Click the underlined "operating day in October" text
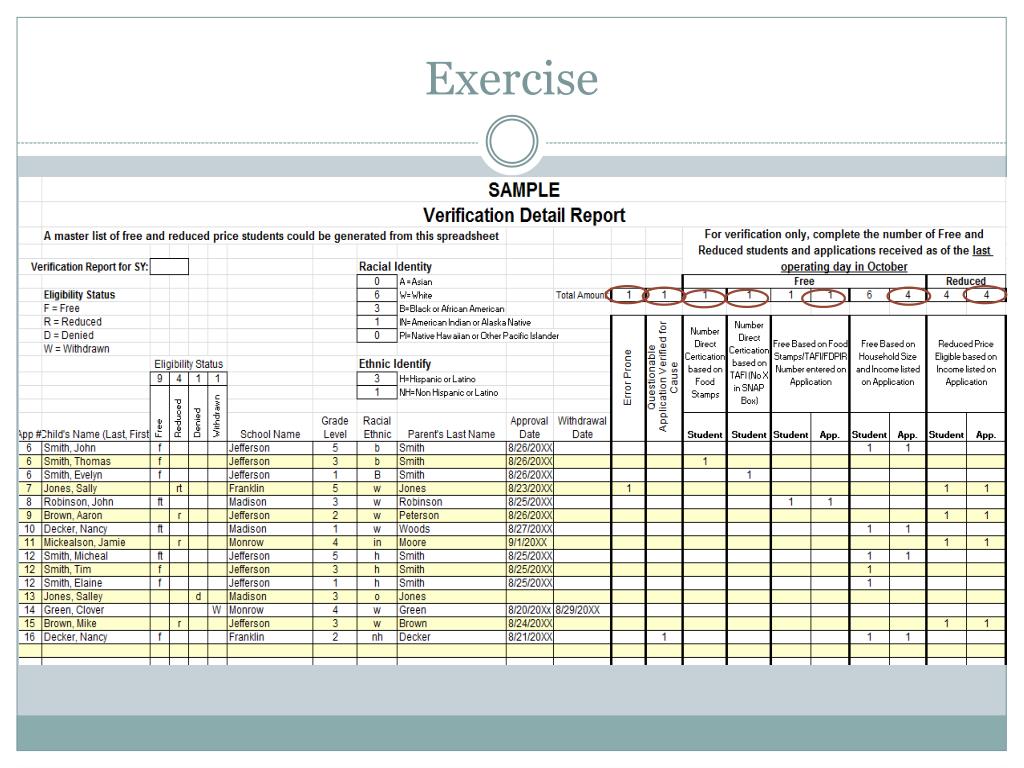 coord(844,266)
